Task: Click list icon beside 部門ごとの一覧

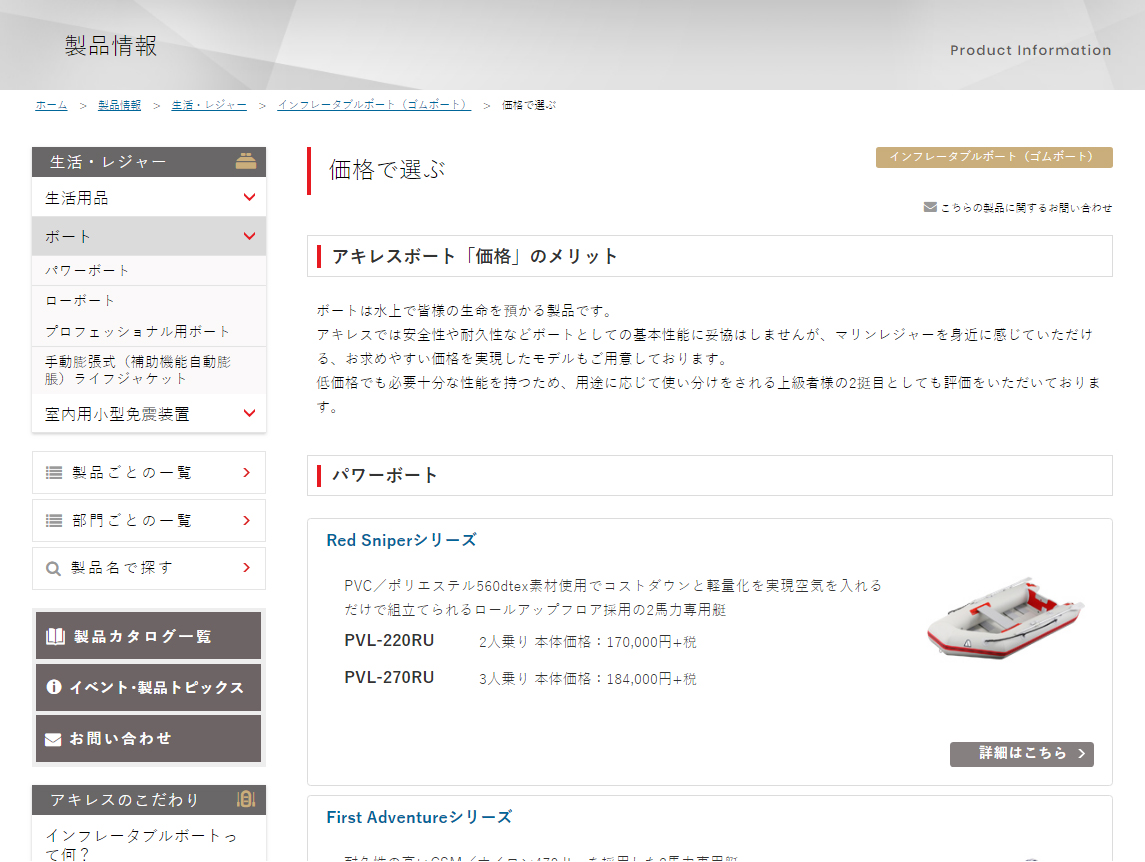Action: [x=54, y=521]
